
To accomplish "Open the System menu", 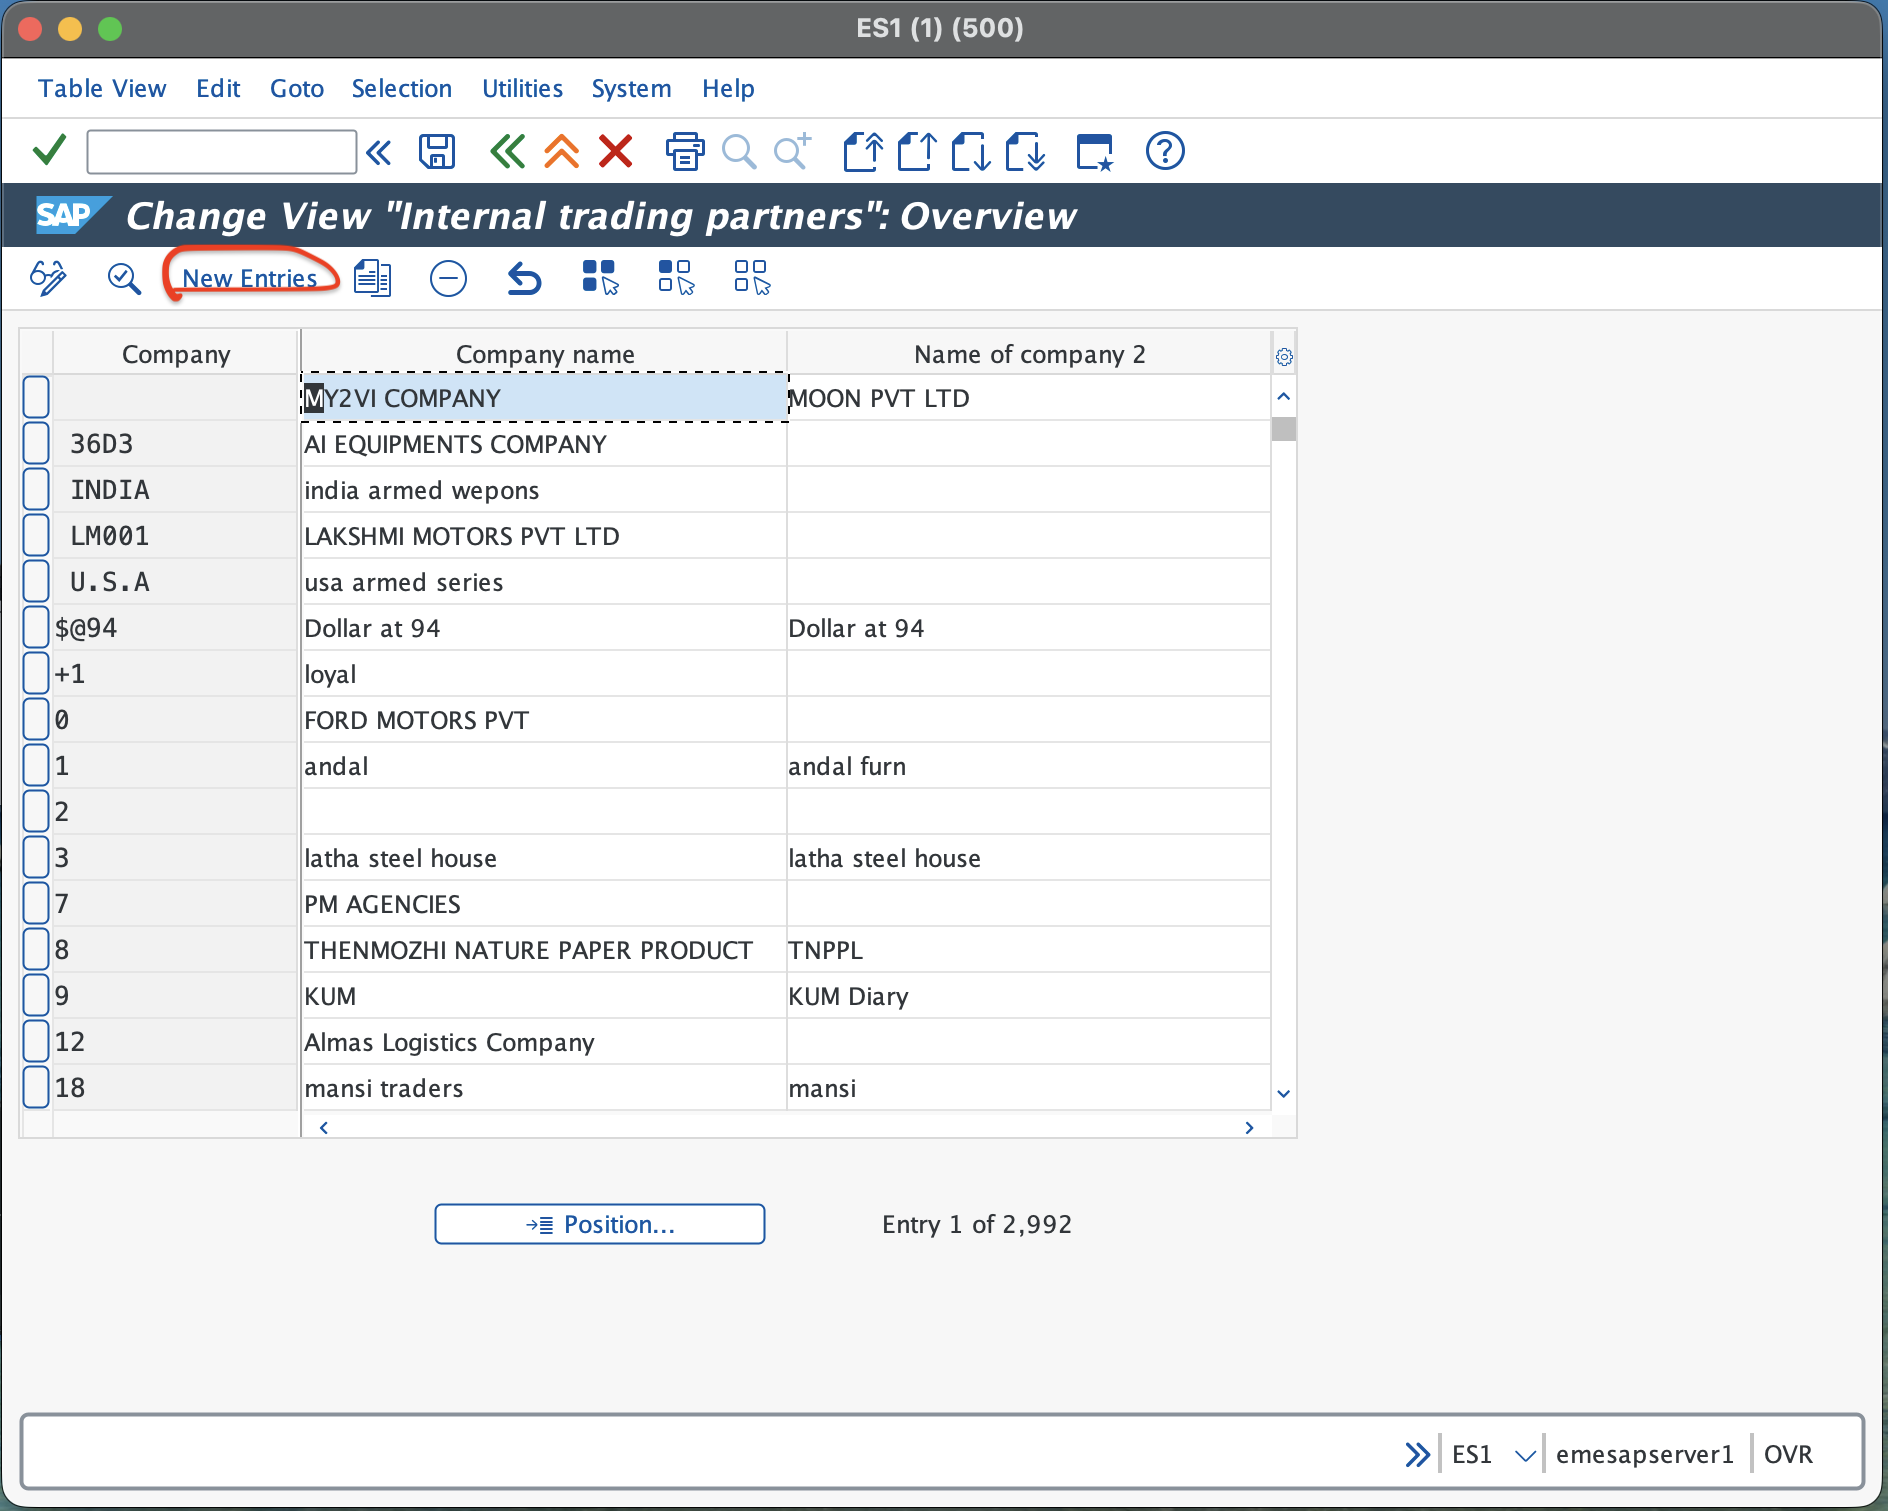I will click(631, 88).
